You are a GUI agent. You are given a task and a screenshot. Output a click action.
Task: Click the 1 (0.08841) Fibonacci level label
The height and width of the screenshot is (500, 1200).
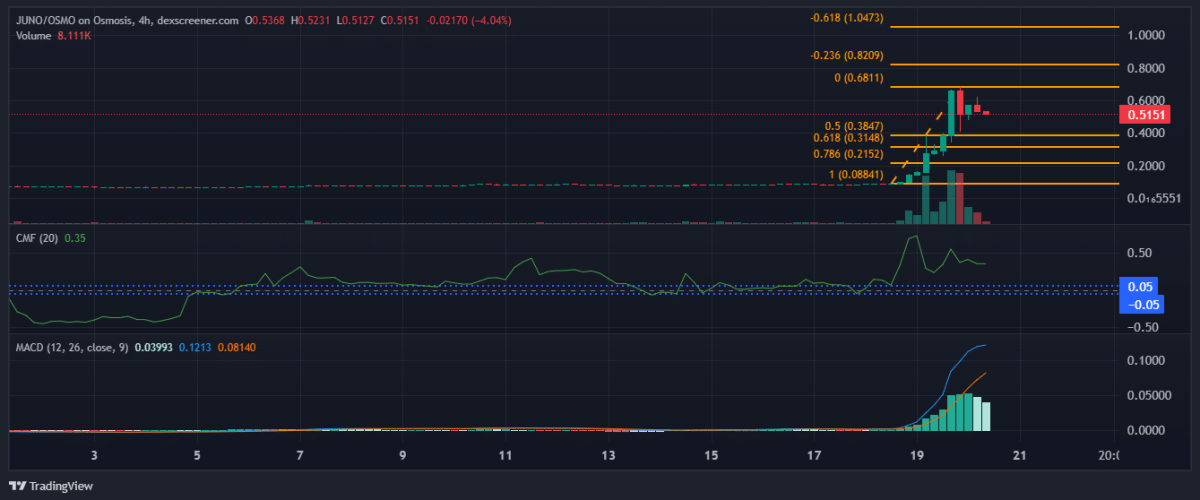856,175
